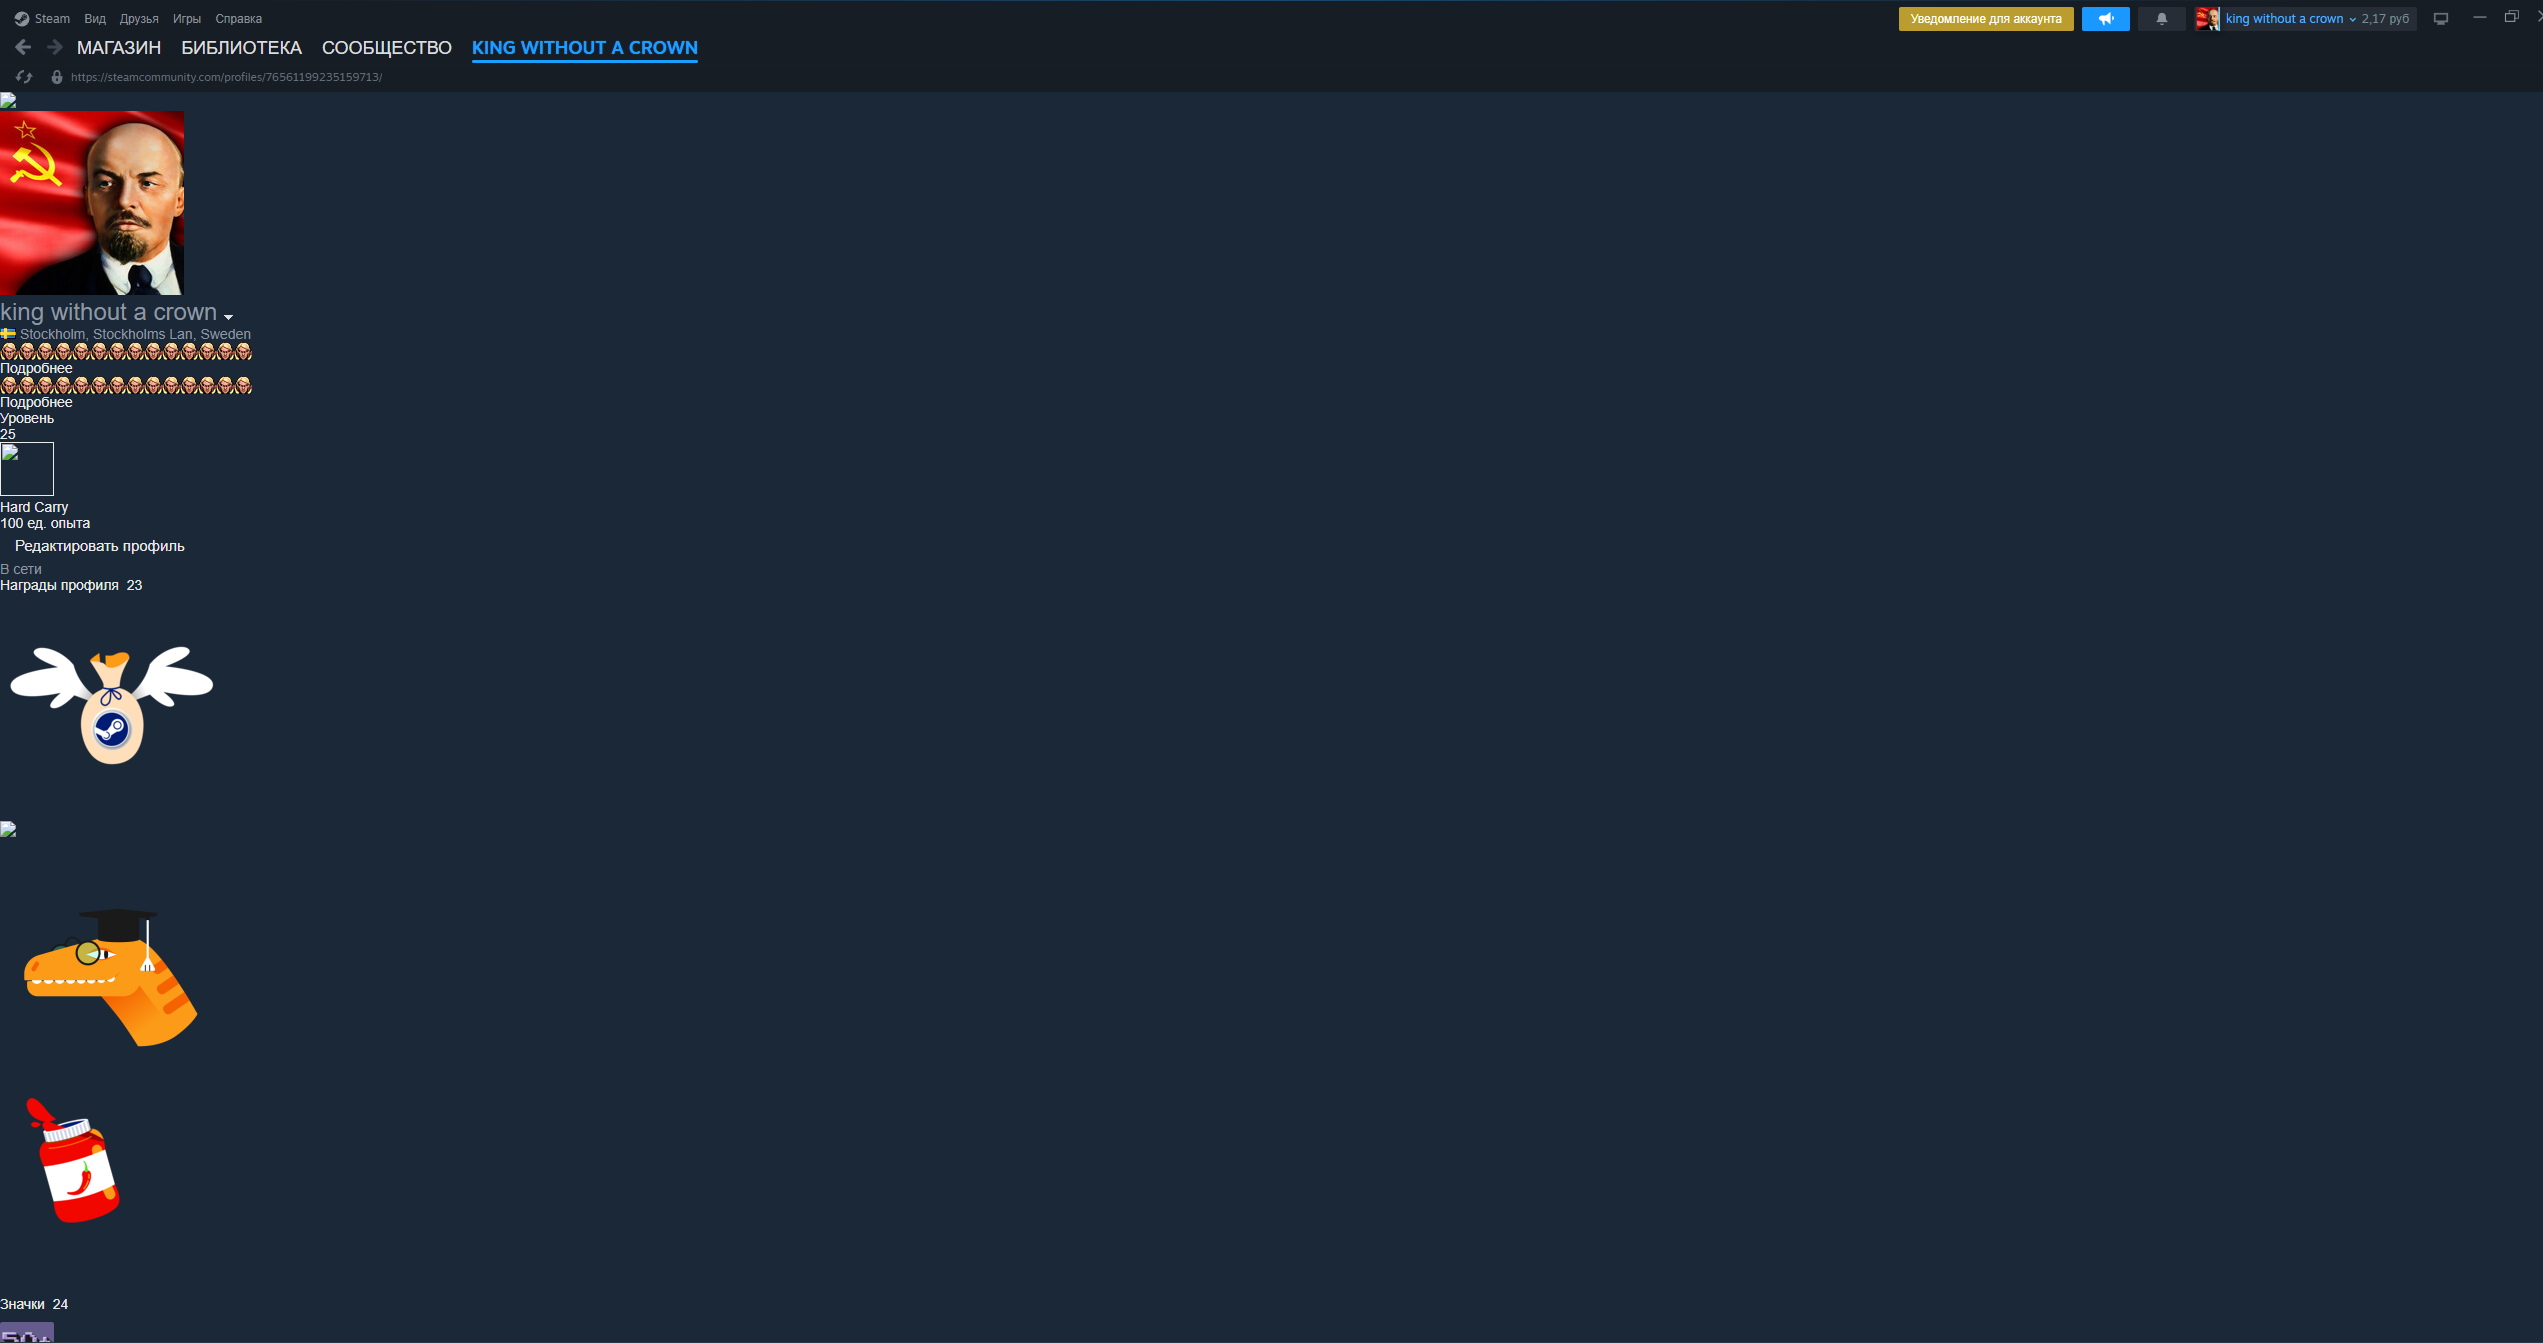The height and width of the screenshot is (1343, 2543).
Task: Click the steamcommunity profile URL field
Action: 227,77
